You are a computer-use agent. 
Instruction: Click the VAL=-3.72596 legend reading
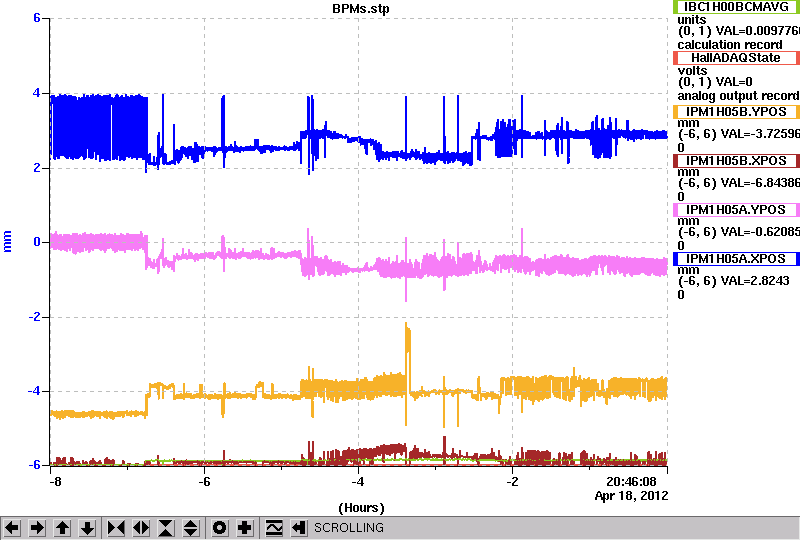[760, 134]
